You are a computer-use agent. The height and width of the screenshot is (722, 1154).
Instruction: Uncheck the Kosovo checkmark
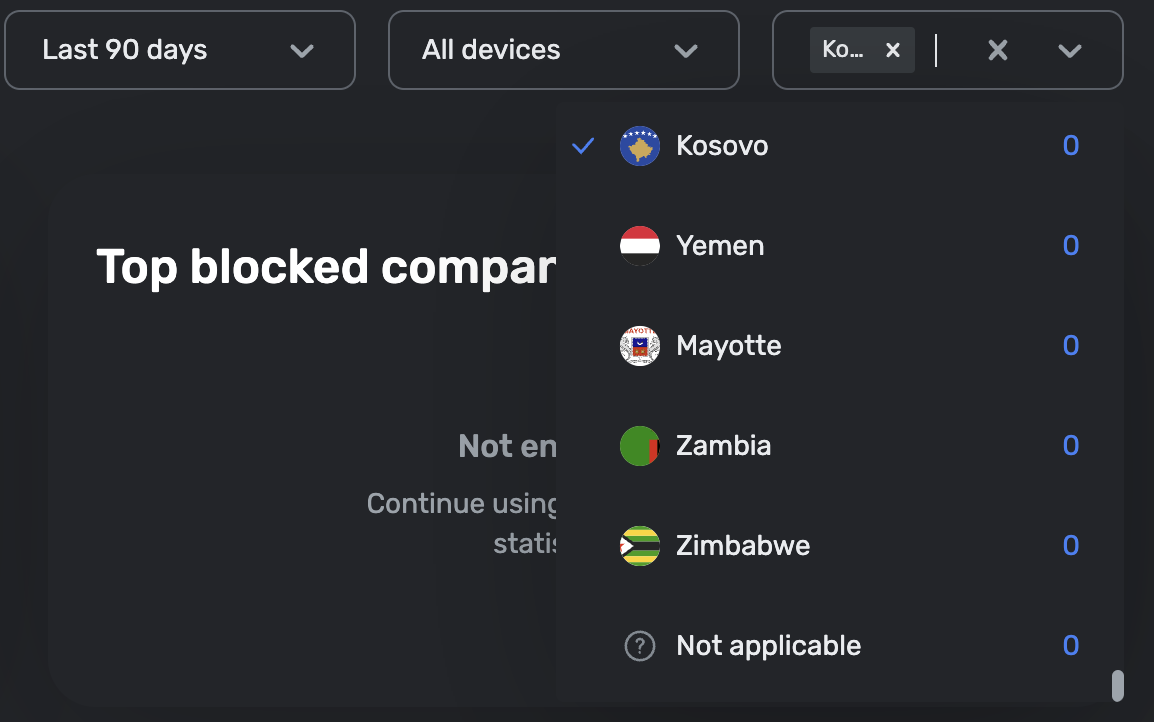click(x=583, y=146)
